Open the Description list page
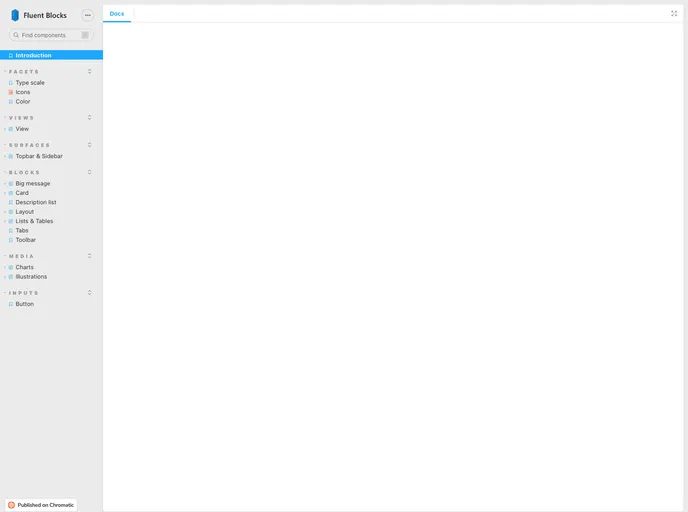Viewport: 688px width, 512px height. pos(36,203)
